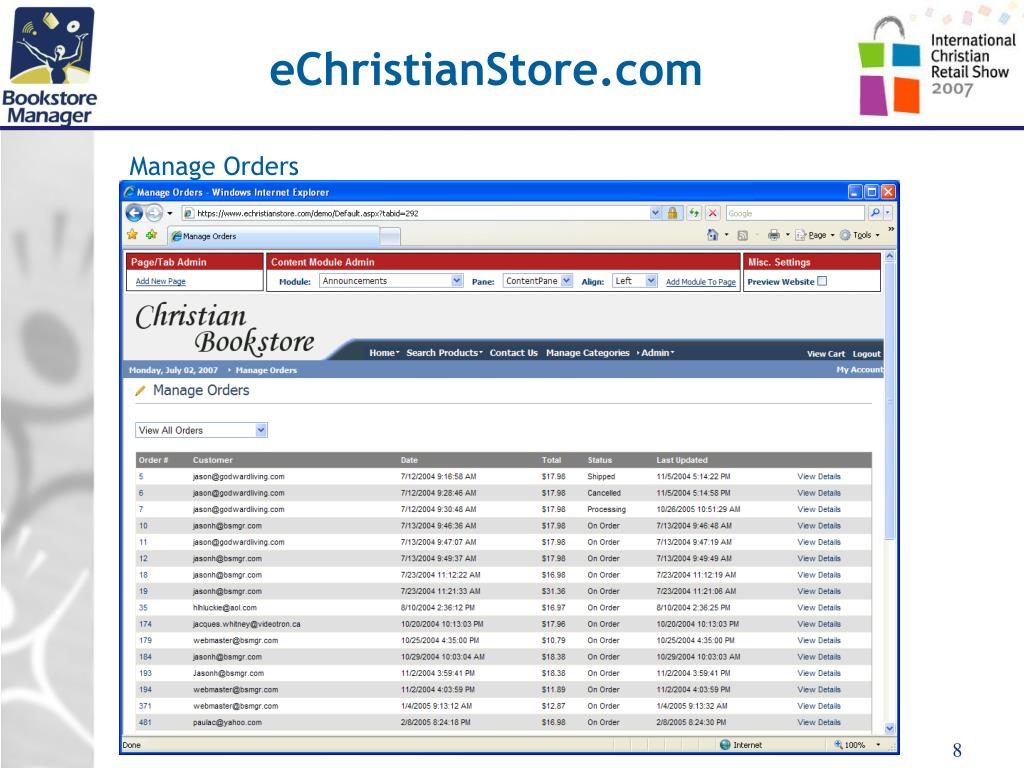
Task: Open the Home menu in site navigation
Action: [384, 353]
